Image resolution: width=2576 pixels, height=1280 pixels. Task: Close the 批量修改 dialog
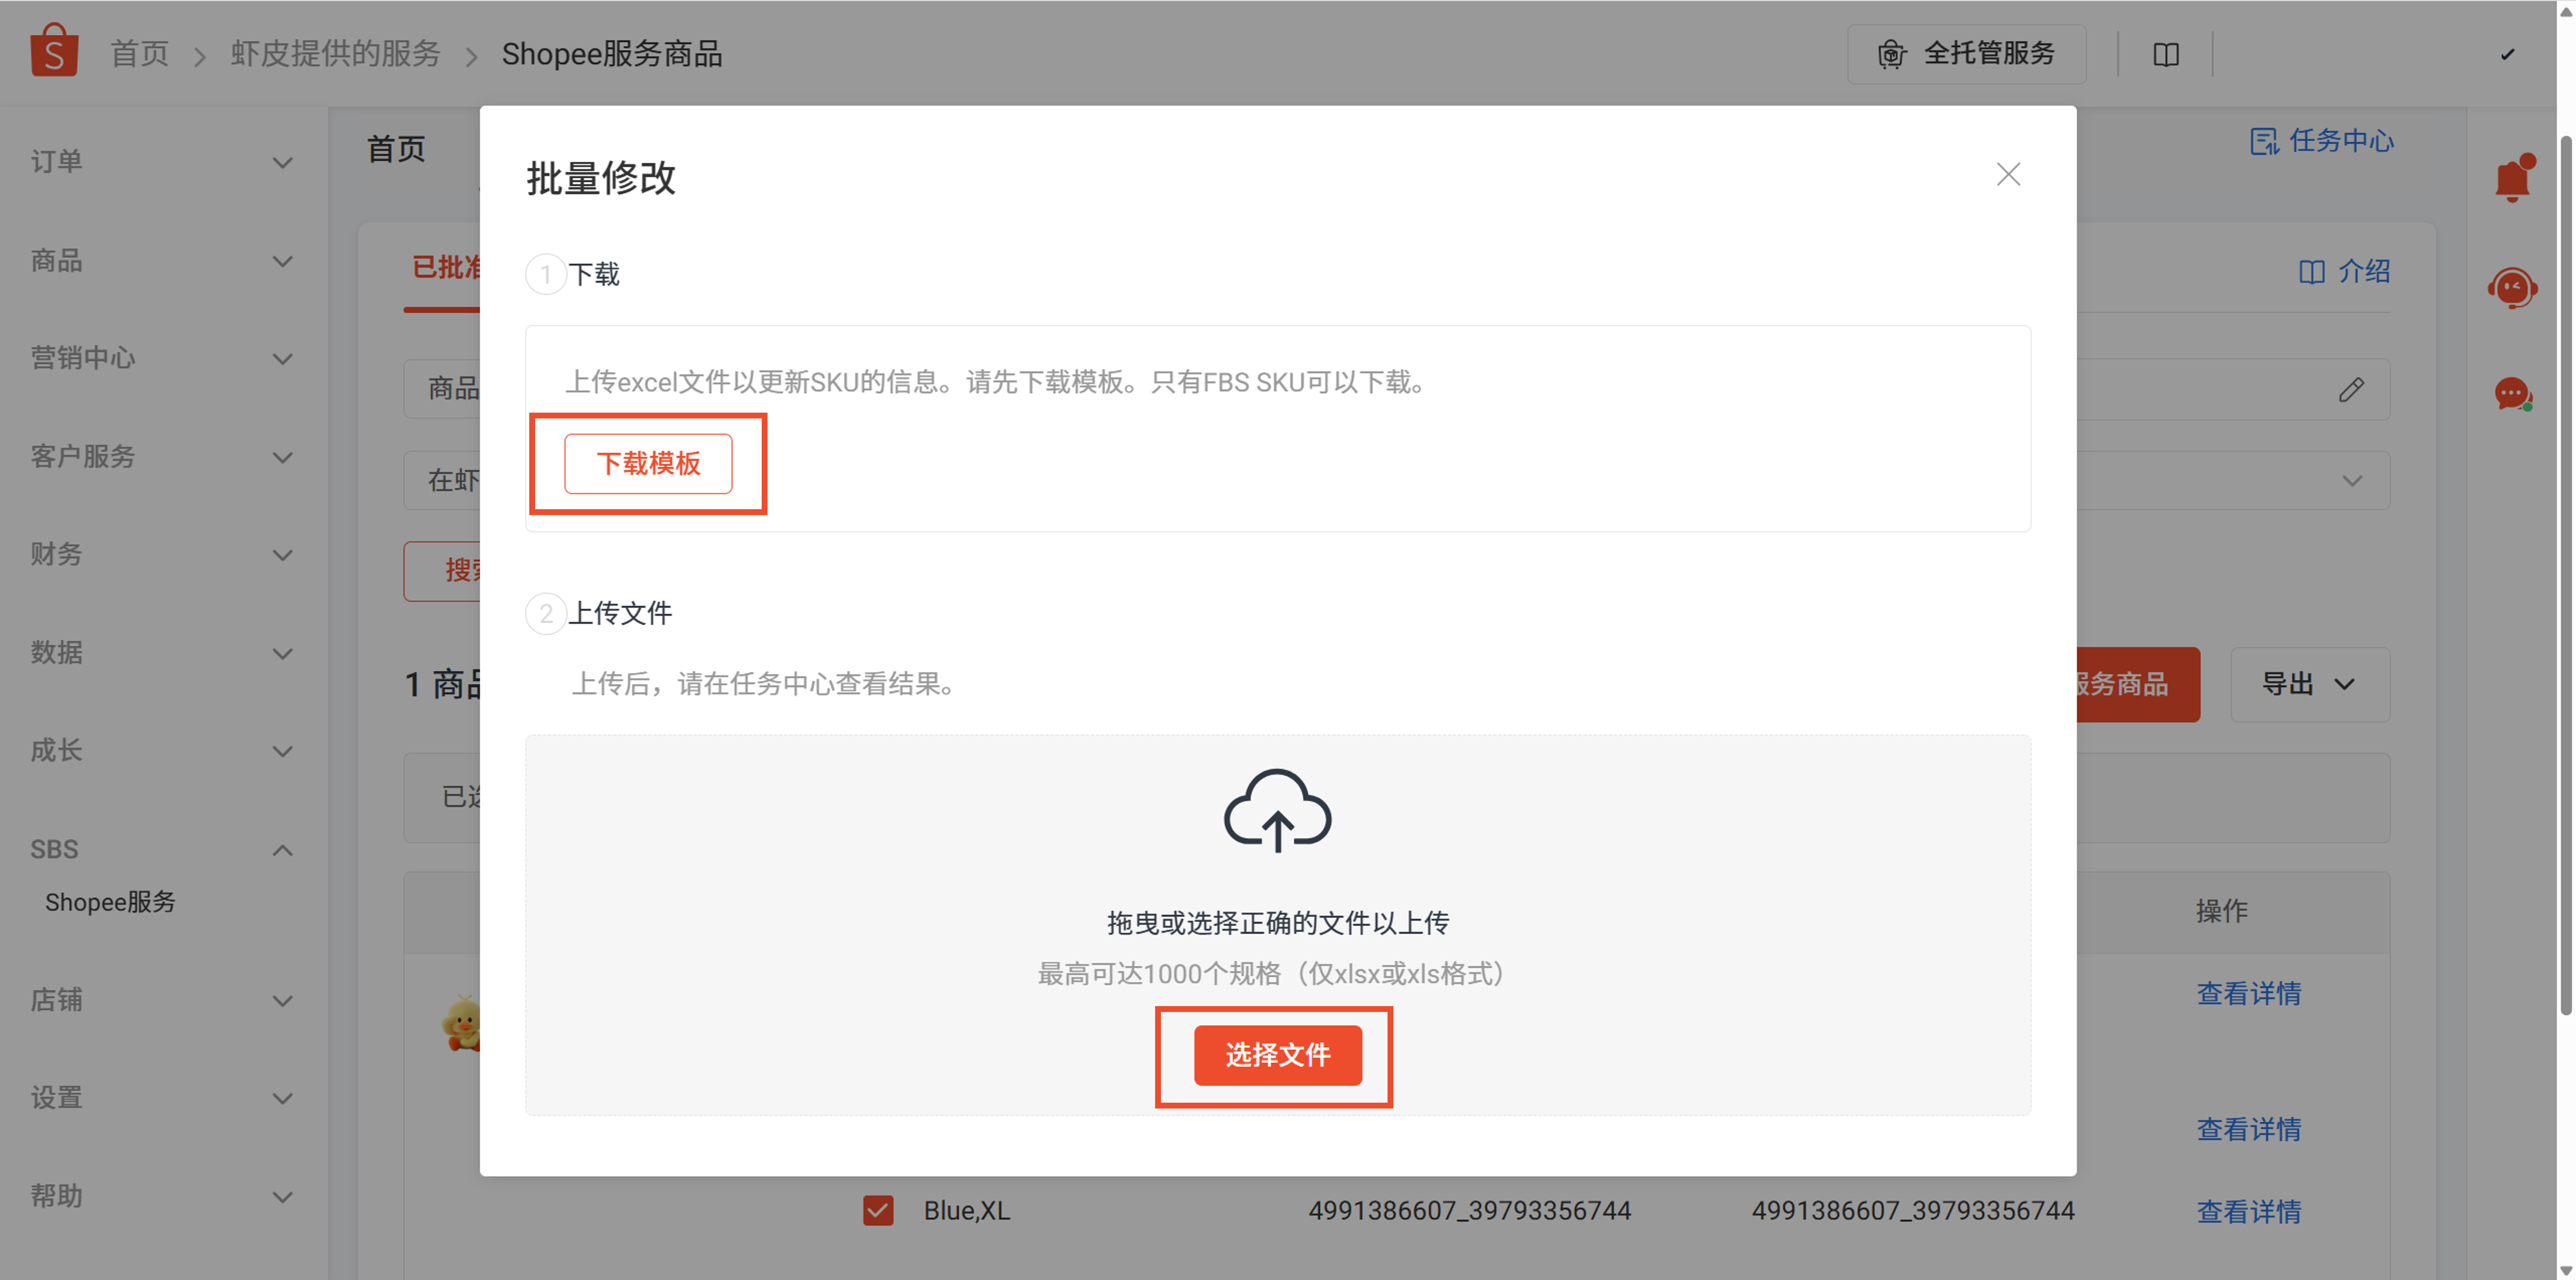(x=2008, y=174)
